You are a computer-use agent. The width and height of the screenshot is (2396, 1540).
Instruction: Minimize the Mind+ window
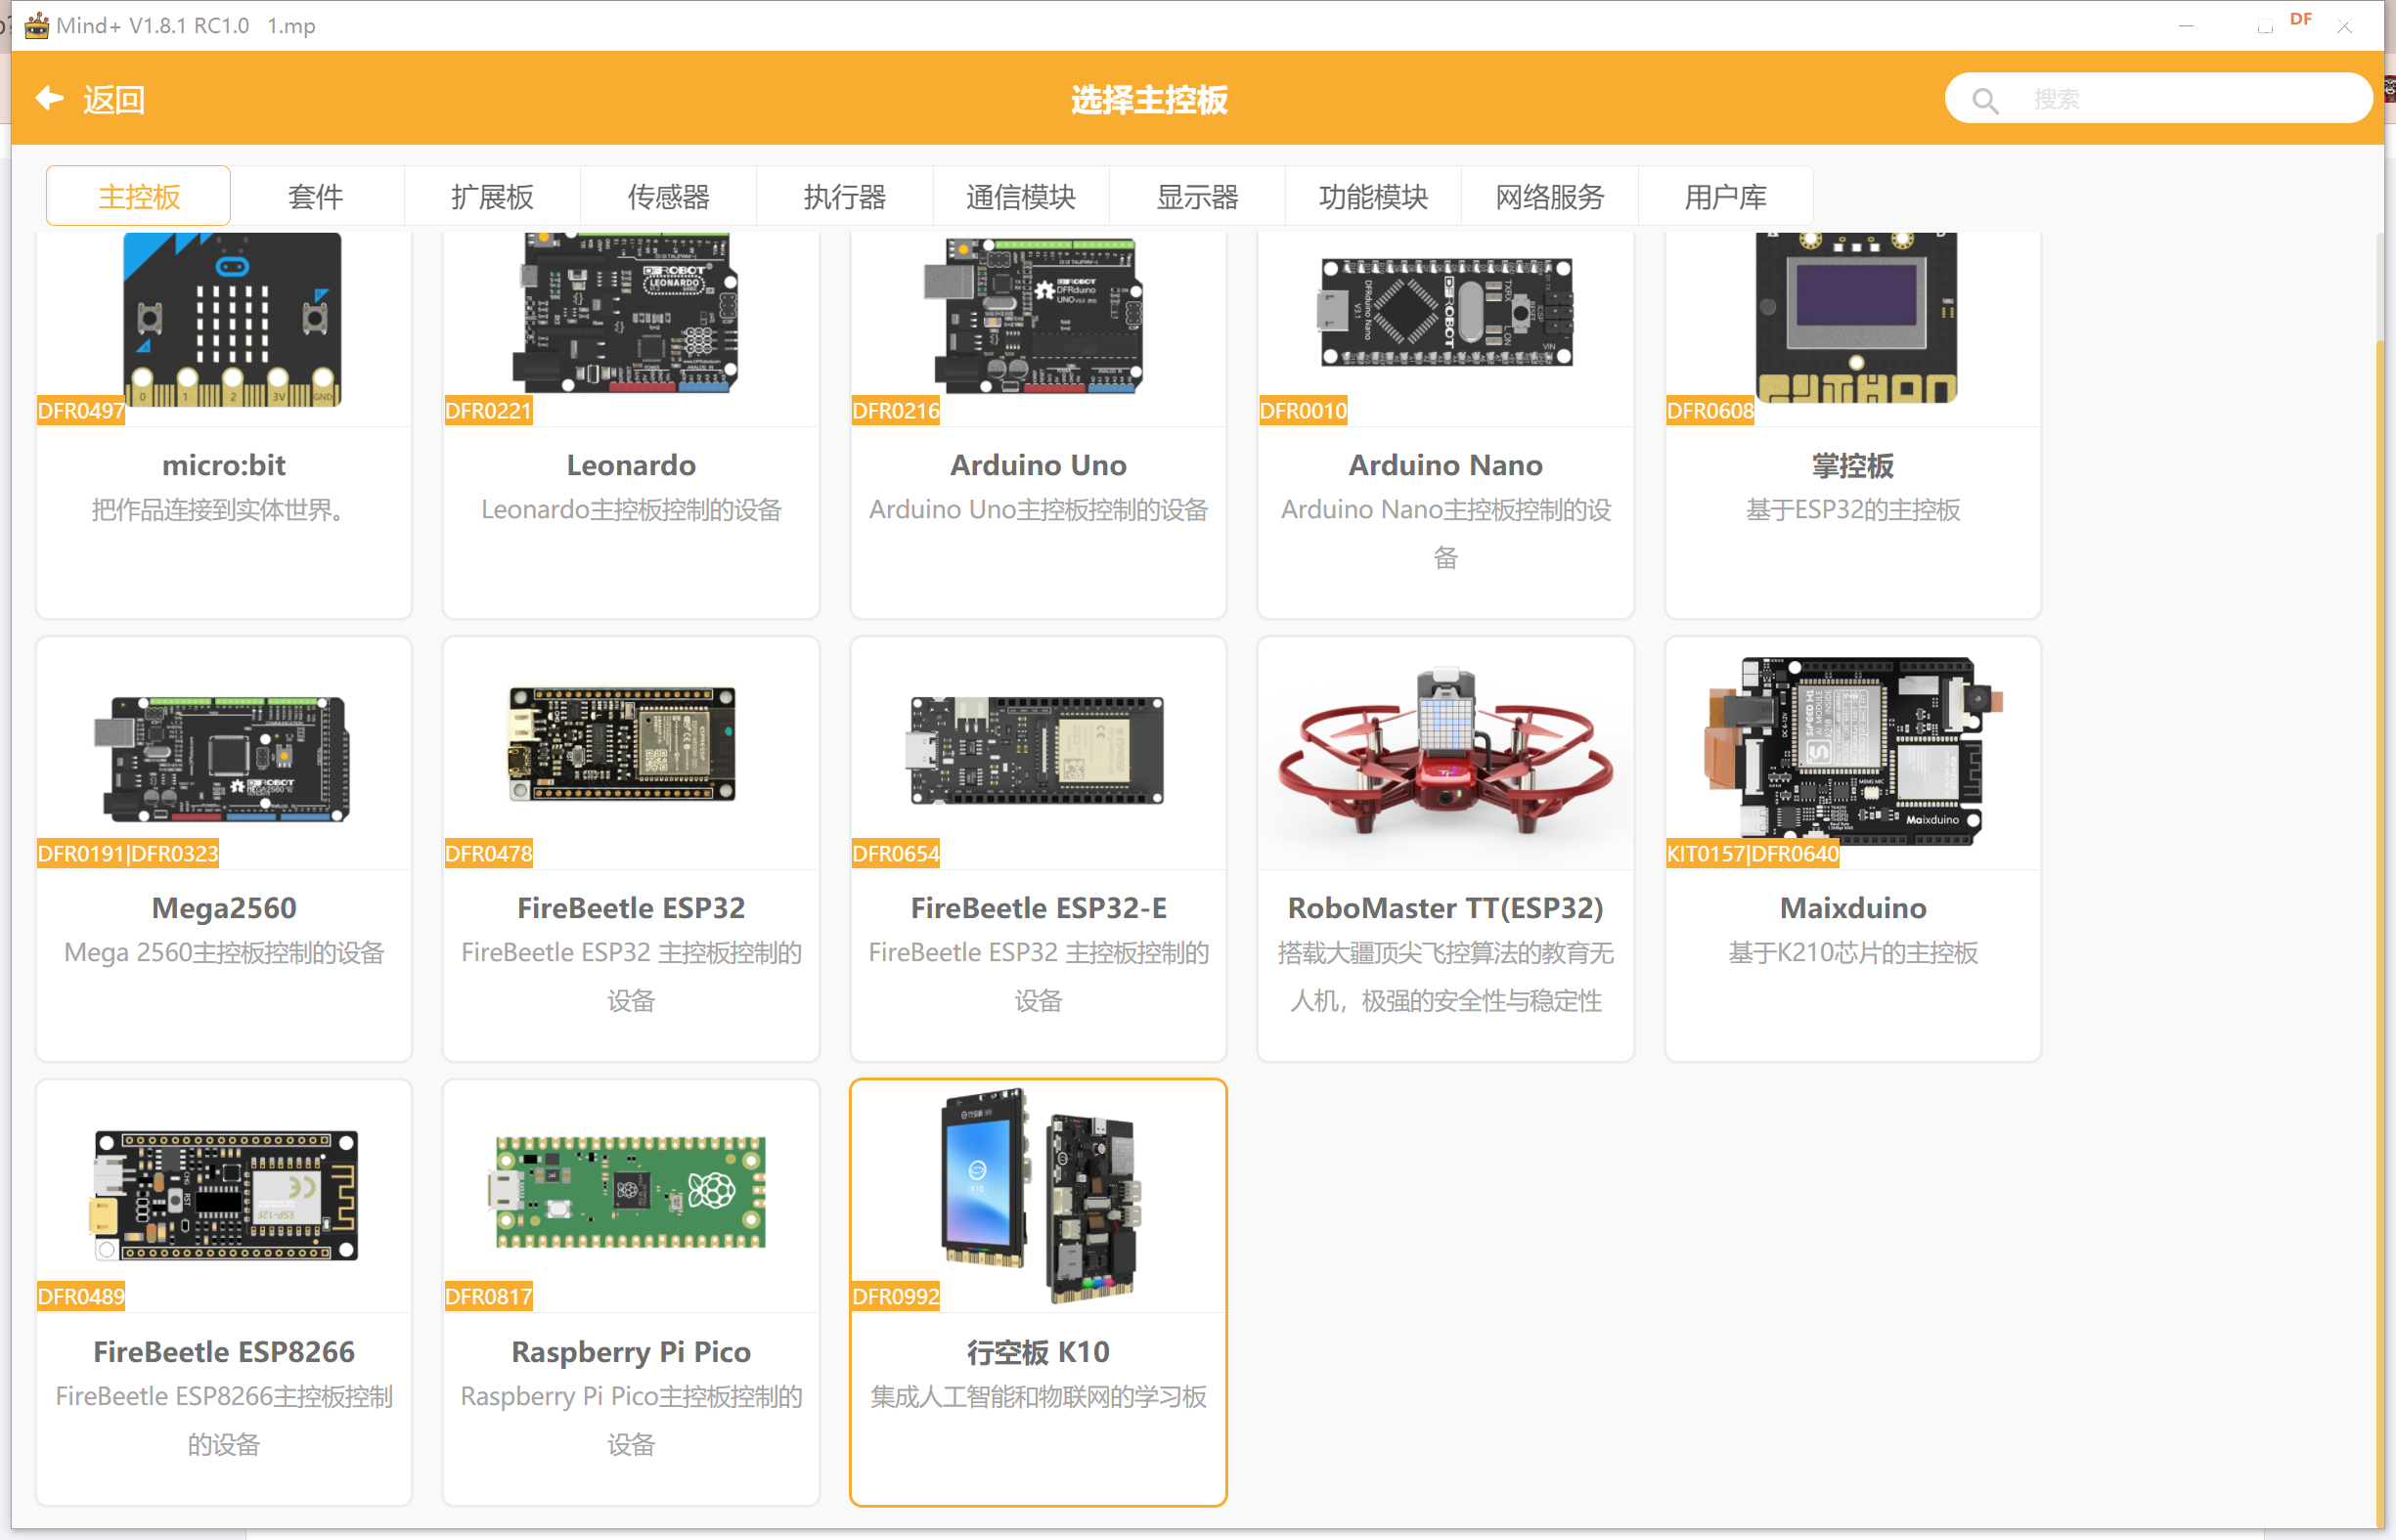[x=2186, y=26]
